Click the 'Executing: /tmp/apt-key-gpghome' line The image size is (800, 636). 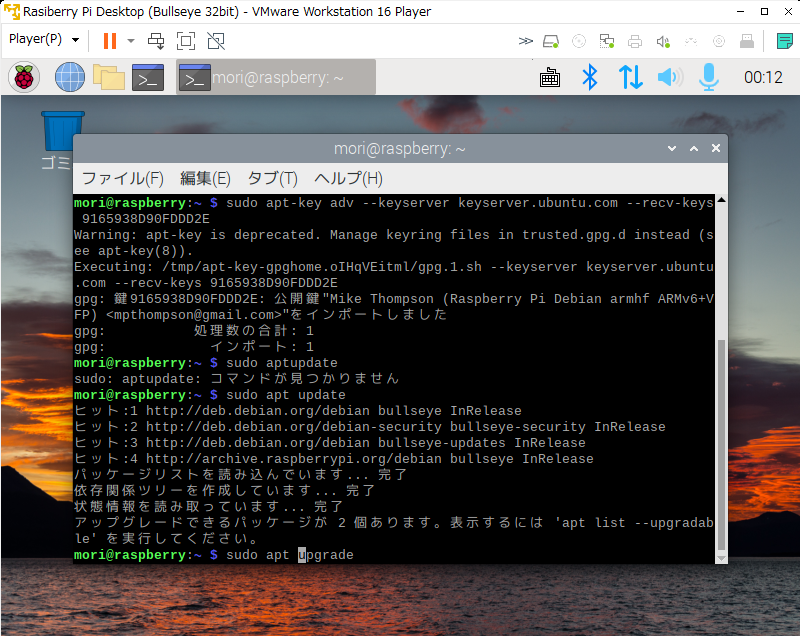coord(393,267)
